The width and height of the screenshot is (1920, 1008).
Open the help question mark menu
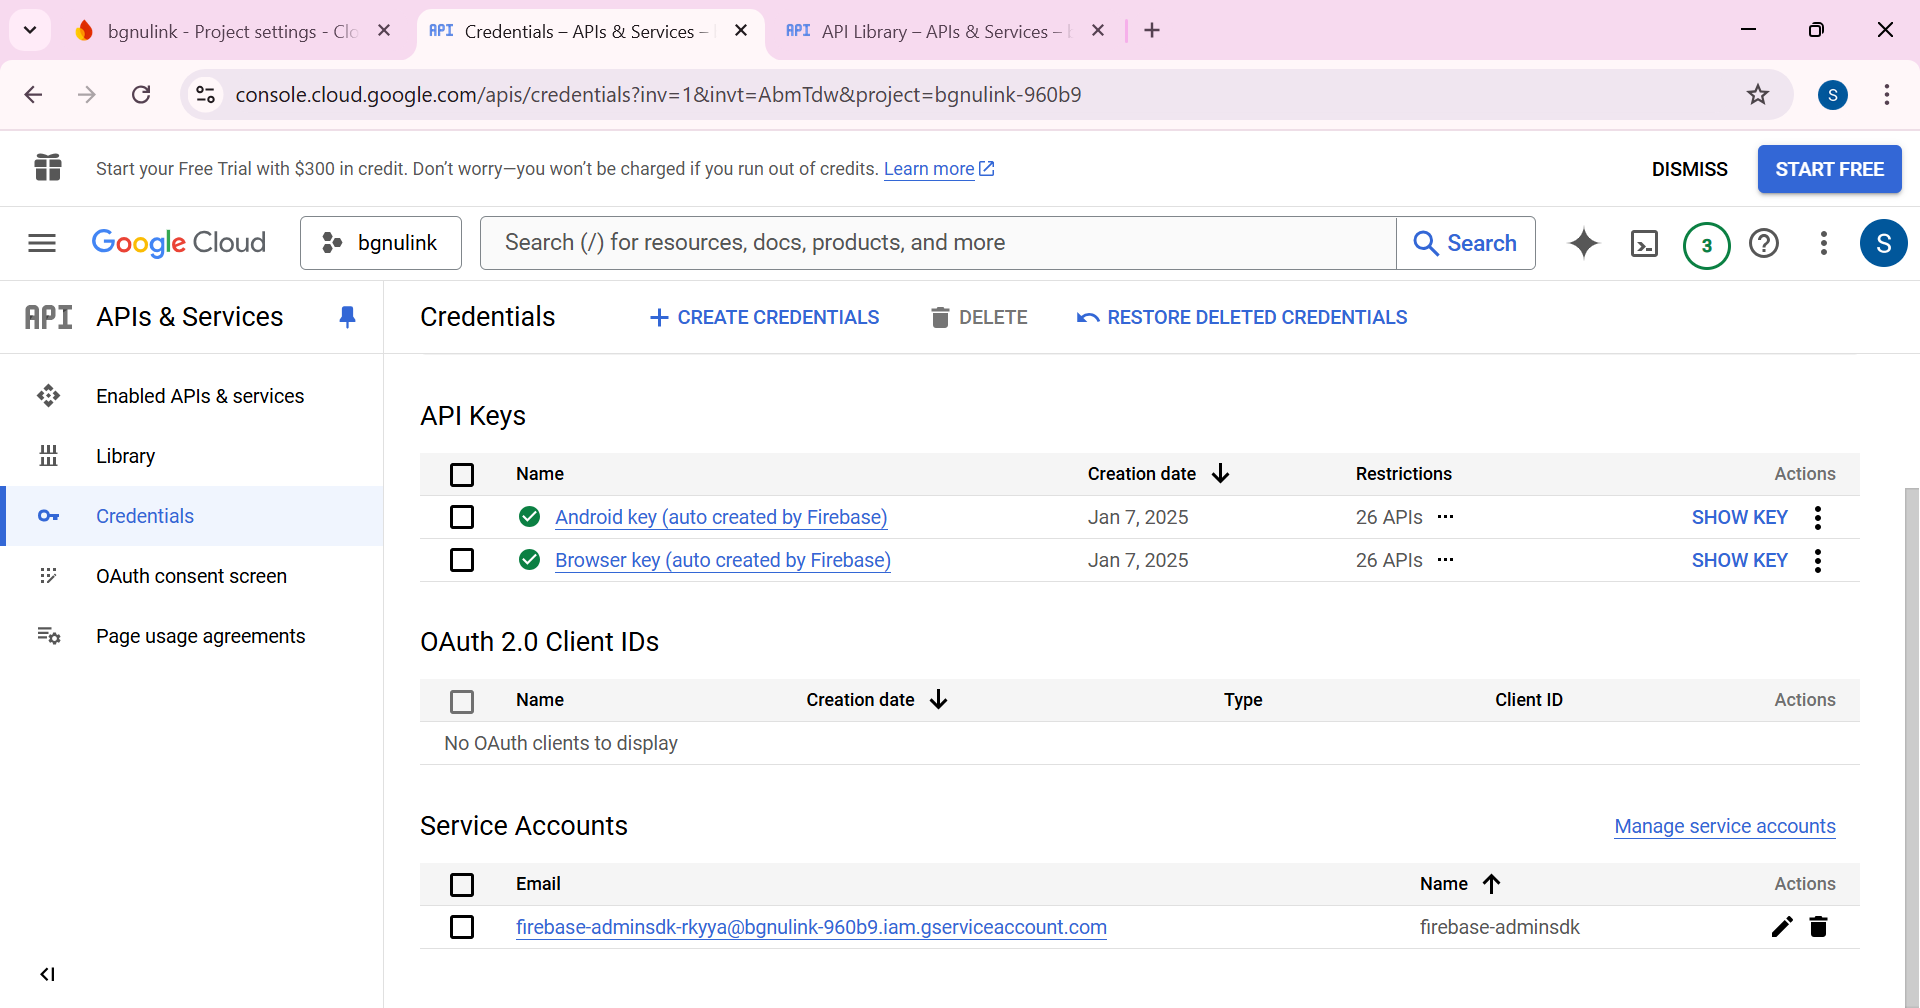(x=1764, y=243)
